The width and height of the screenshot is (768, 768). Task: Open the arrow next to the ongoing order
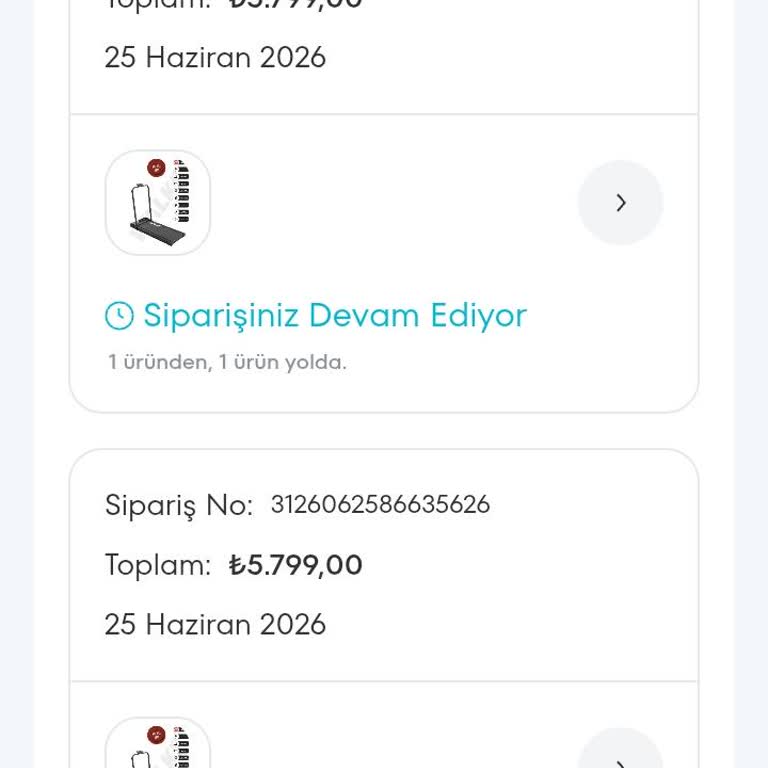tap(621, 202)
